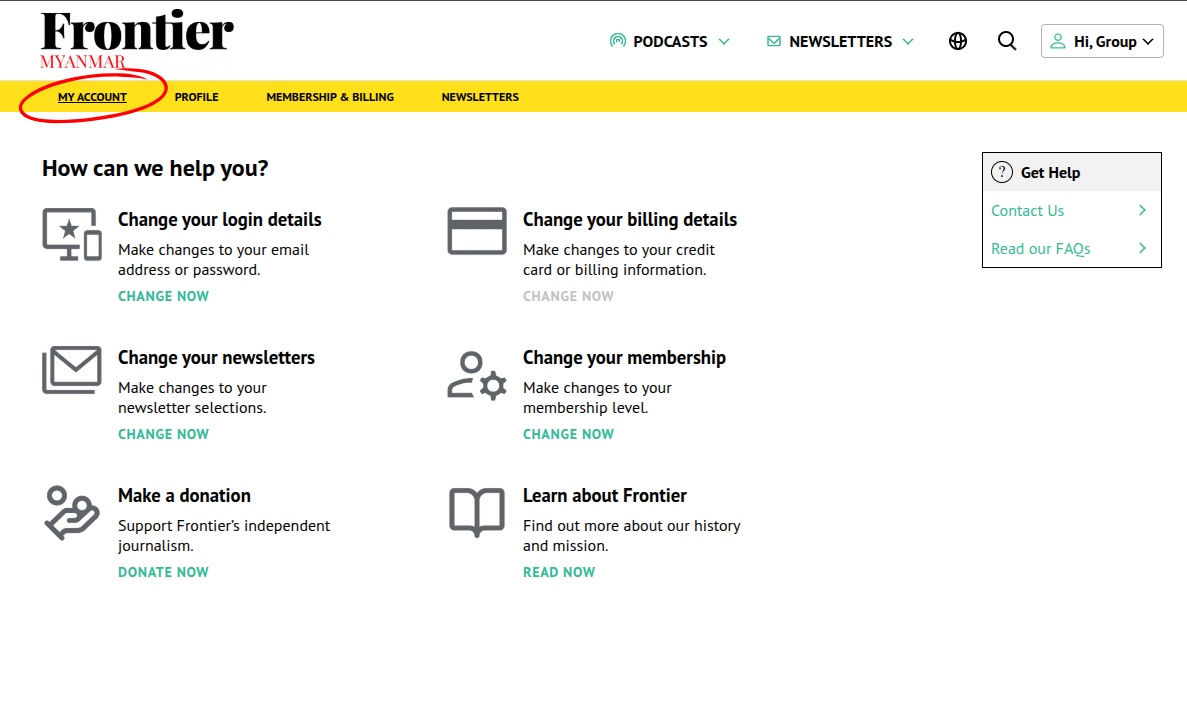Screen dimensions: 1187x719
Task: Expand the Podcasts dropdown menu
Action: [670, 42]
